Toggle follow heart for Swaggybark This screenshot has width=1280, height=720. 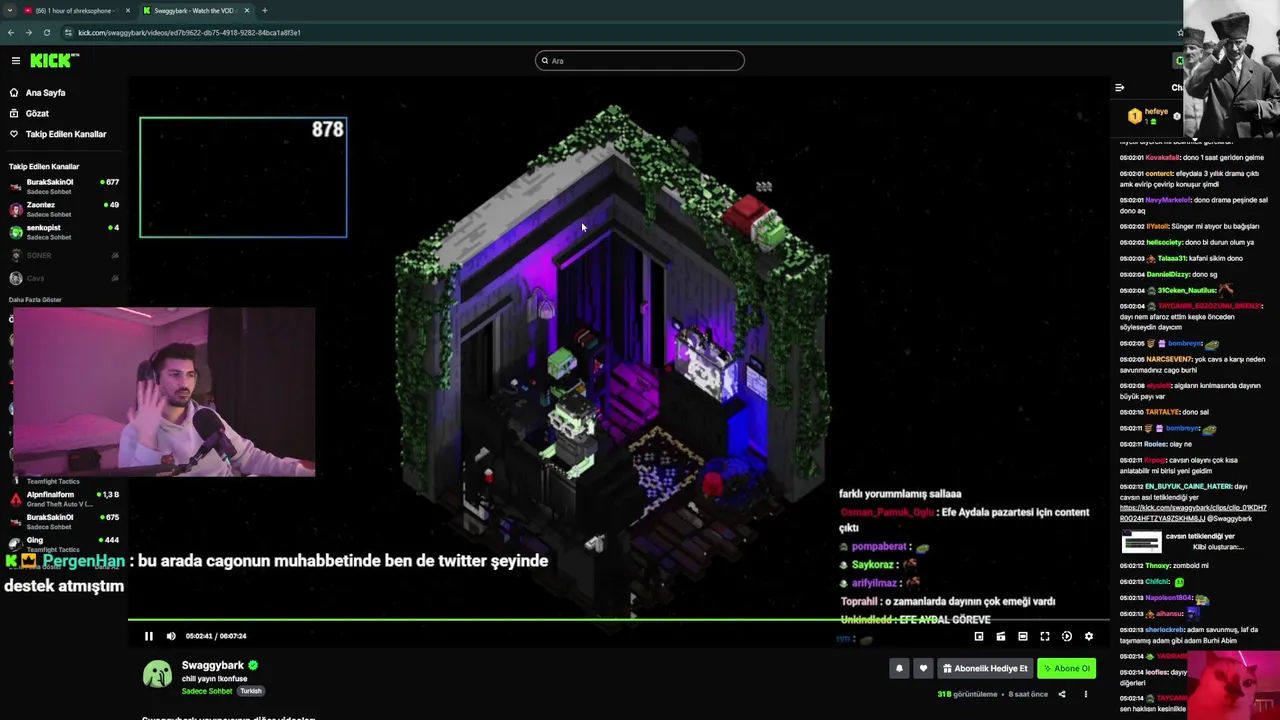[x=923, y=668]
